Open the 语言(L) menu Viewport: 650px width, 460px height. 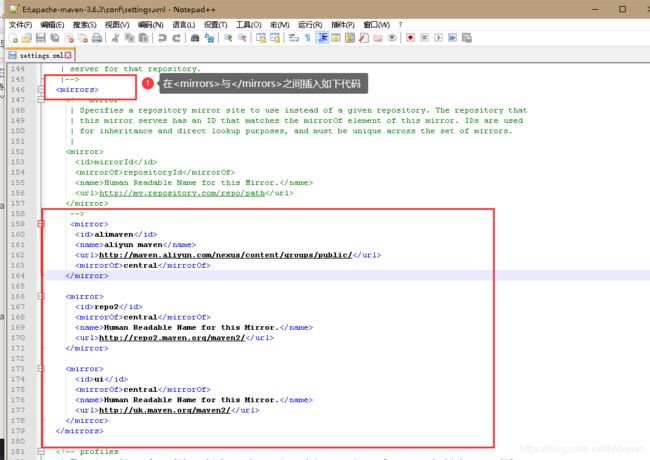(x=184, y=25)
